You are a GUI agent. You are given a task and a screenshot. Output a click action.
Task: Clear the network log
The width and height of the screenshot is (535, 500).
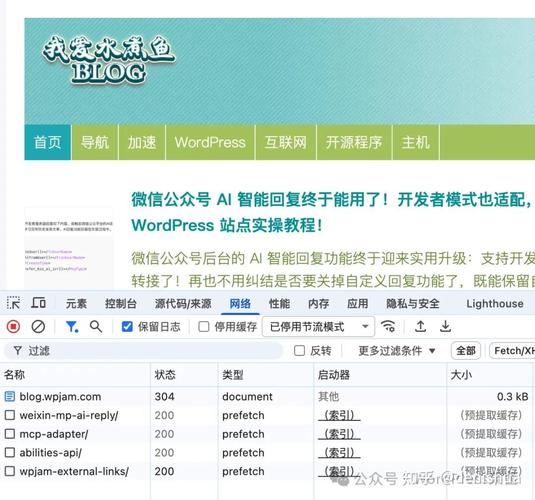tap(38, 327)
